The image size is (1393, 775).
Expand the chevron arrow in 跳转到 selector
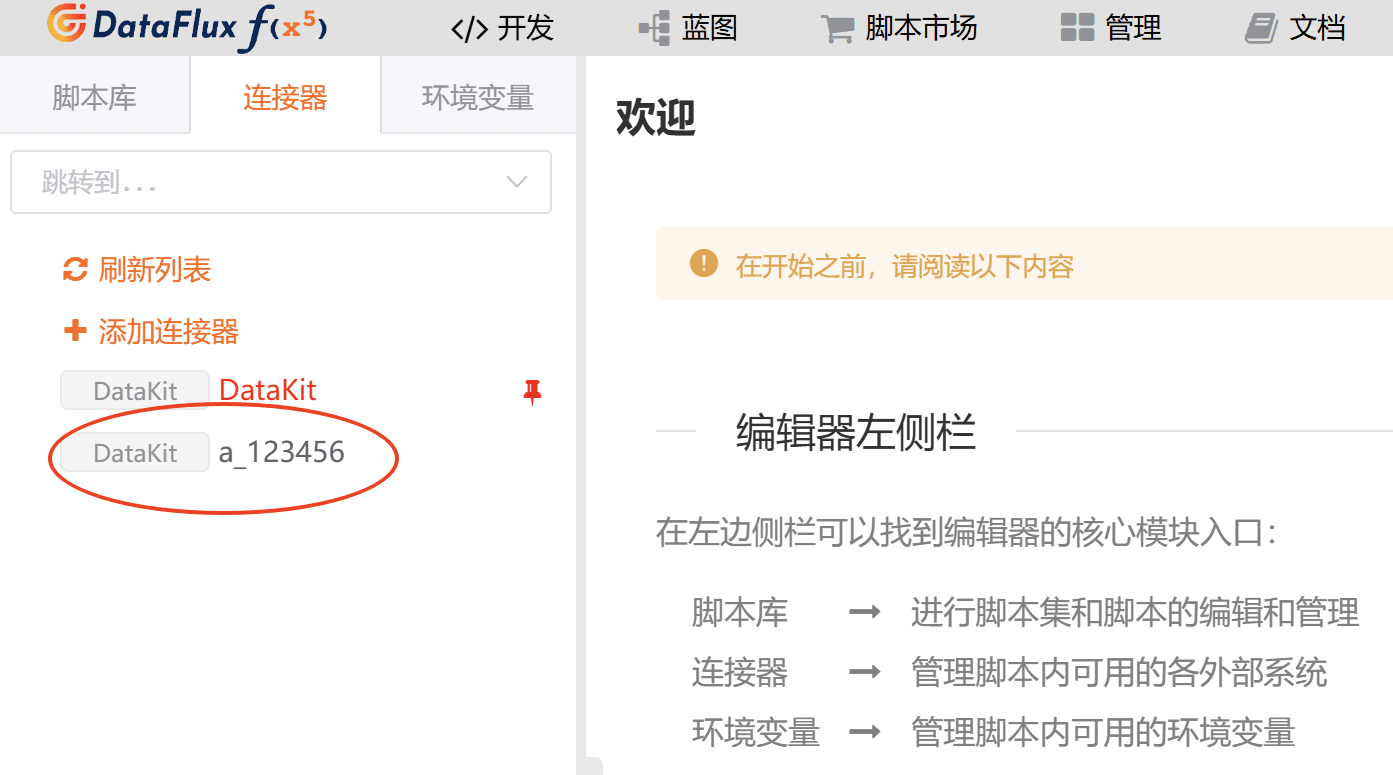pyautogui.click(x=517, y=182)
